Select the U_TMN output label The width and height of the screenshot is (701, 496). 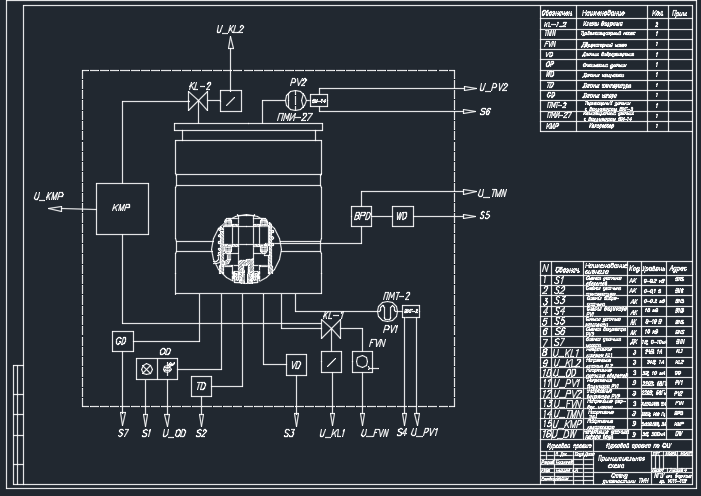pyautogui.click(x=495, y=192)
